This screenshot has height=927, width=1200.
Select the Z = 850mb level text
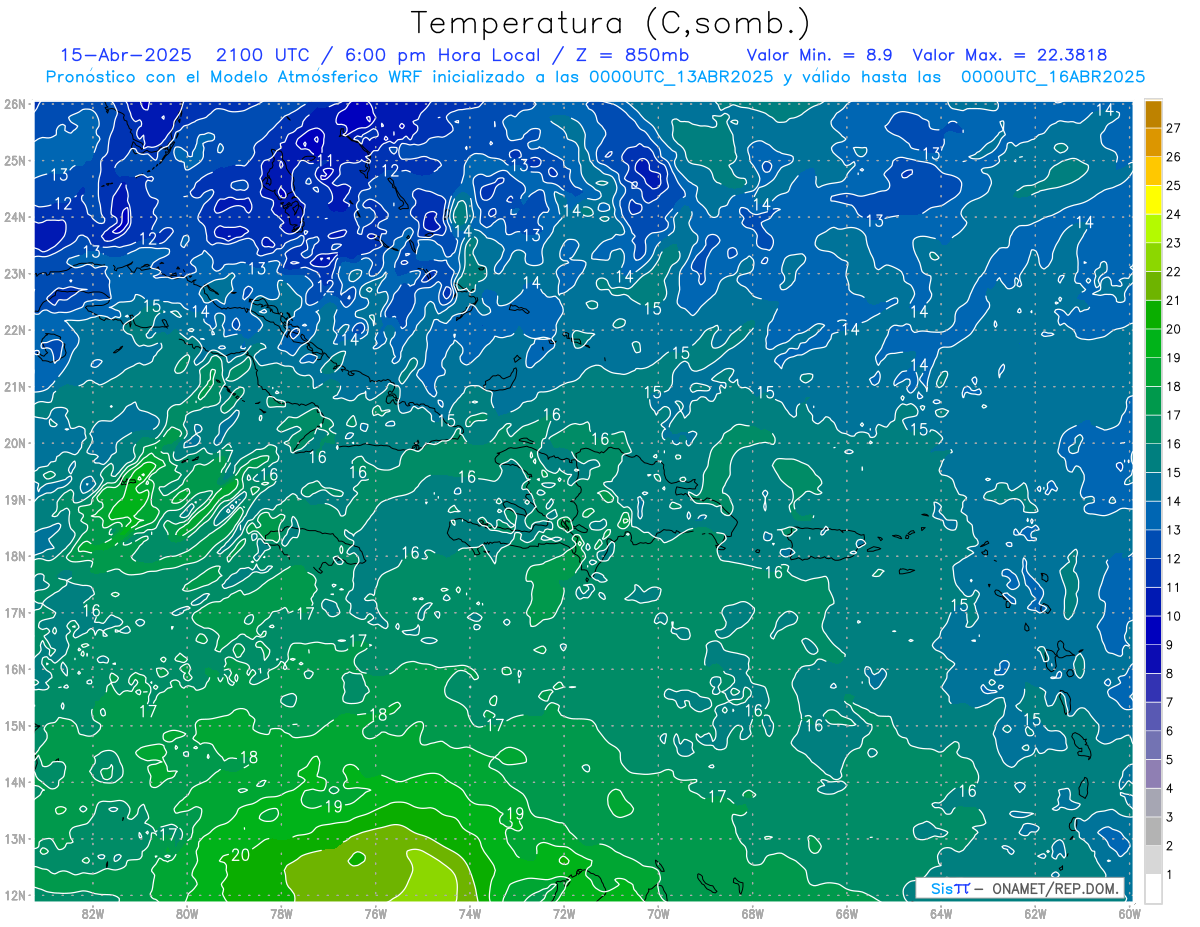click(x=633, y=55)
